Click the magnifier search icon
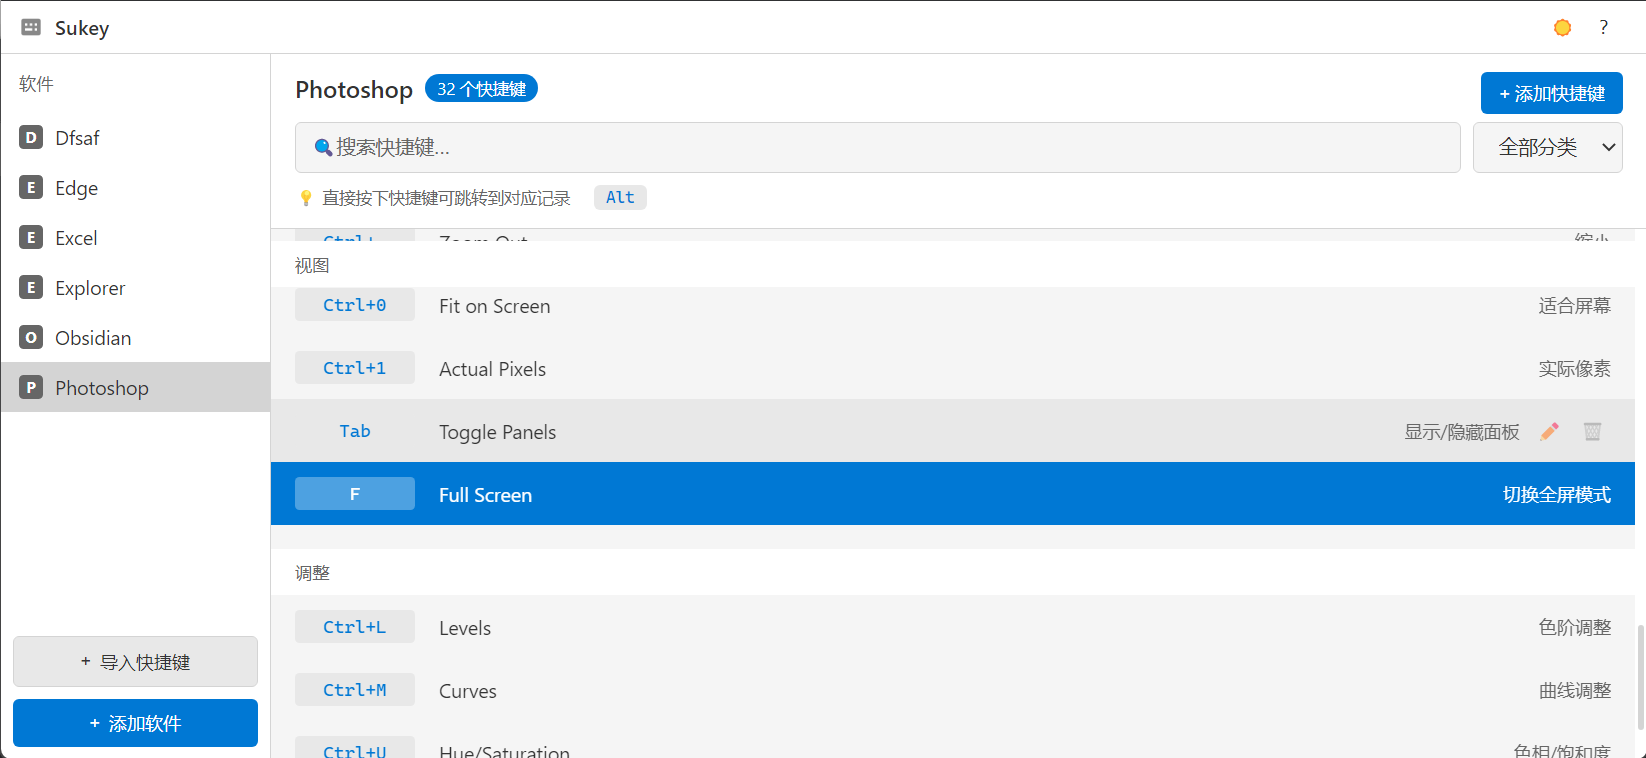The image size is (1646, 758). [323, 148]
